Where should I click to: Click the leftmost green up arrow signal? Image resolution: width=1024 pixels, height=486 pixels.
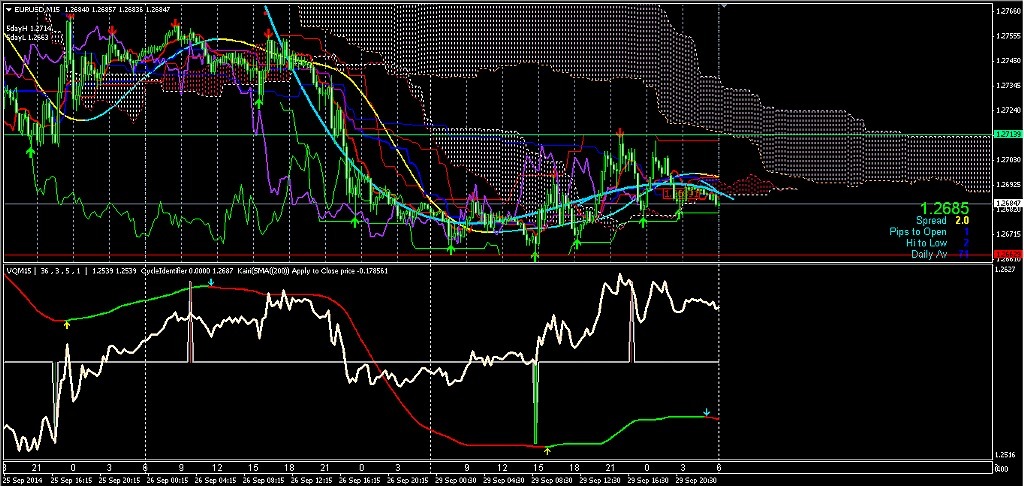click(30, 151)
